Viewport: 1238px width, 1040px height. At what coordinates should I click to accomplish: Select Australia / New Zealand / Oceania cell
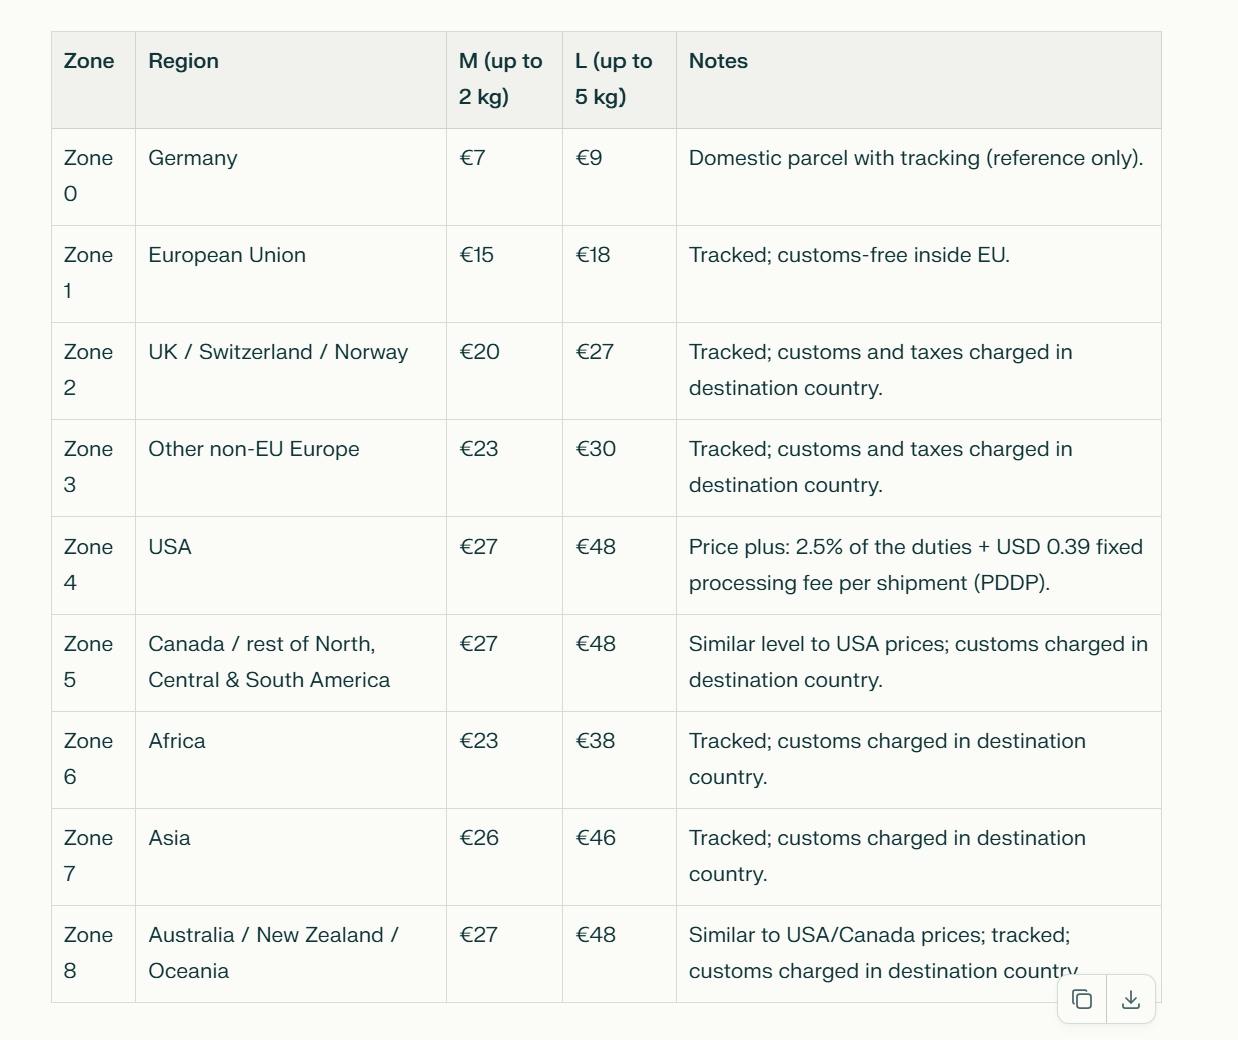273,952
